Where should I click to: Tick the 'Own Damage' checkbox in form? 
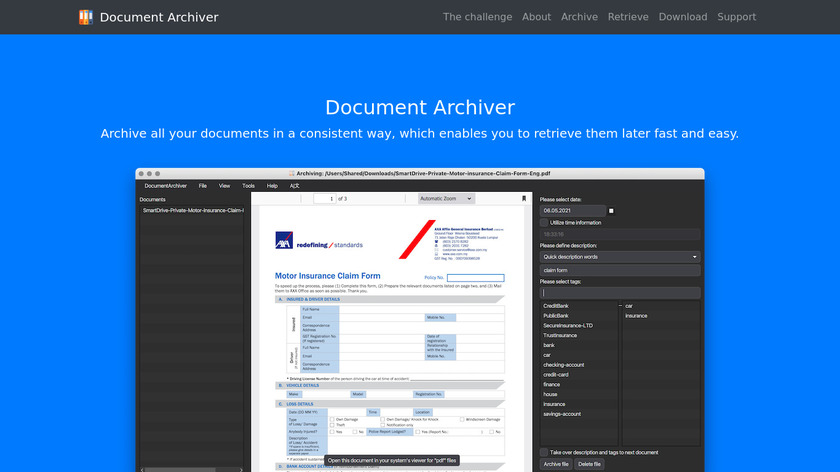(332, 419)
